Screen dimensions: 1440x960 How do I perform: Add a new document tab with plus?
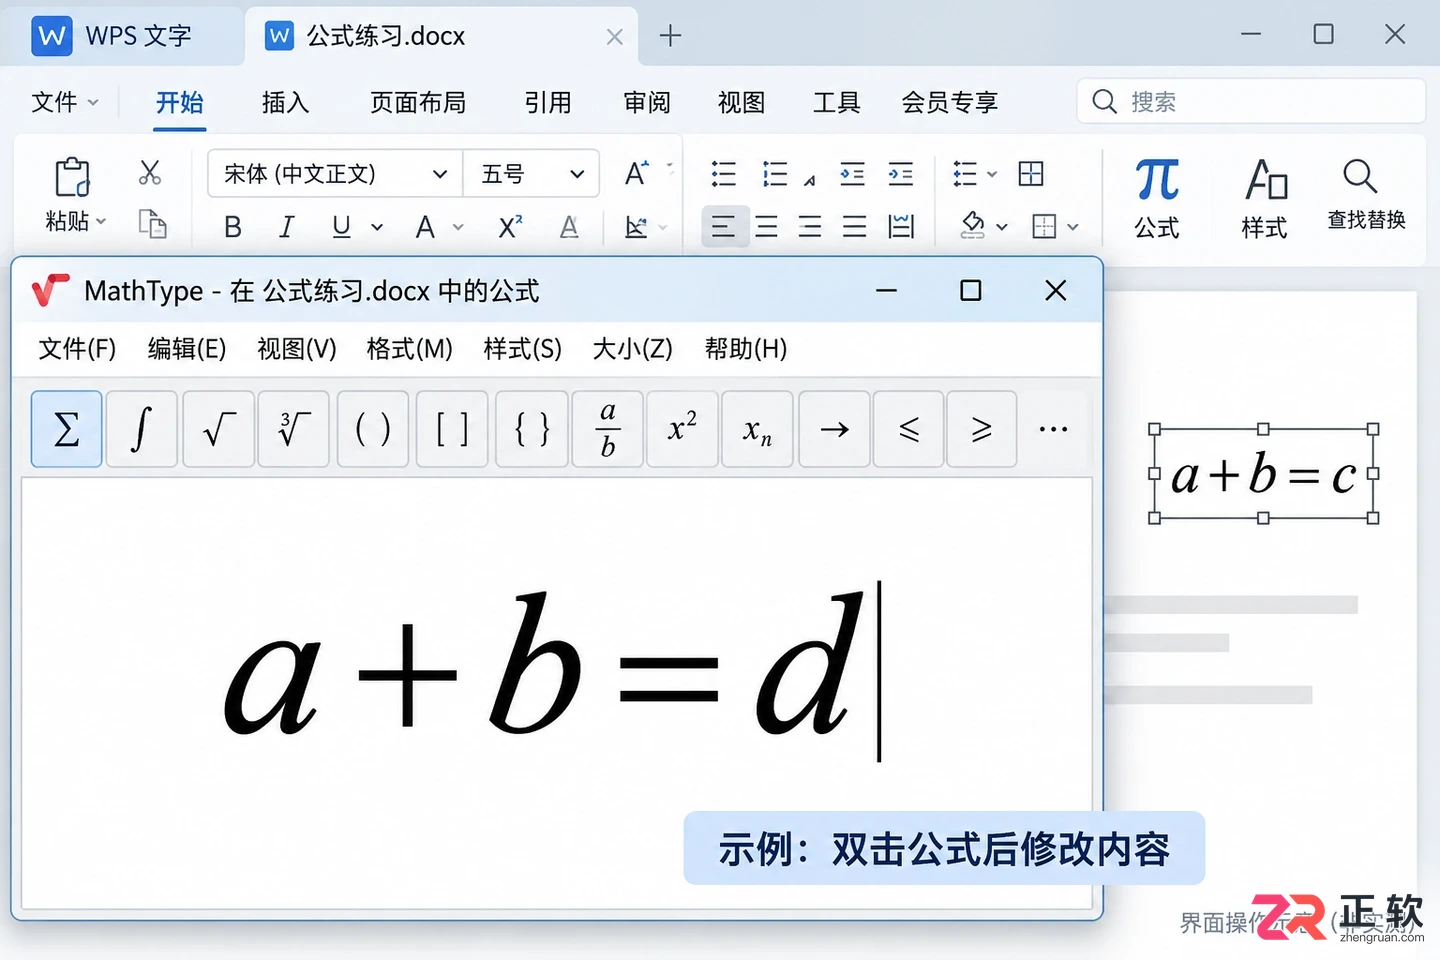(x=670, y=36)
